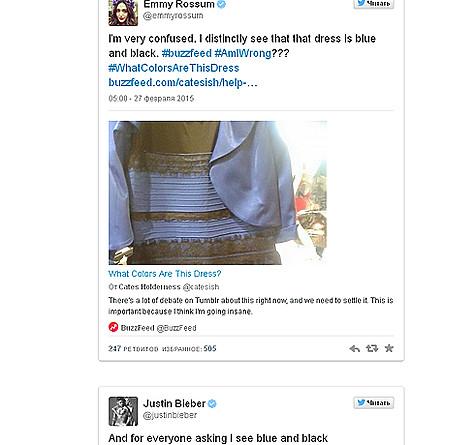The image size is (475, 445).
Task: Click the @emmyrossum handle
Action: (x=173, y=16)
